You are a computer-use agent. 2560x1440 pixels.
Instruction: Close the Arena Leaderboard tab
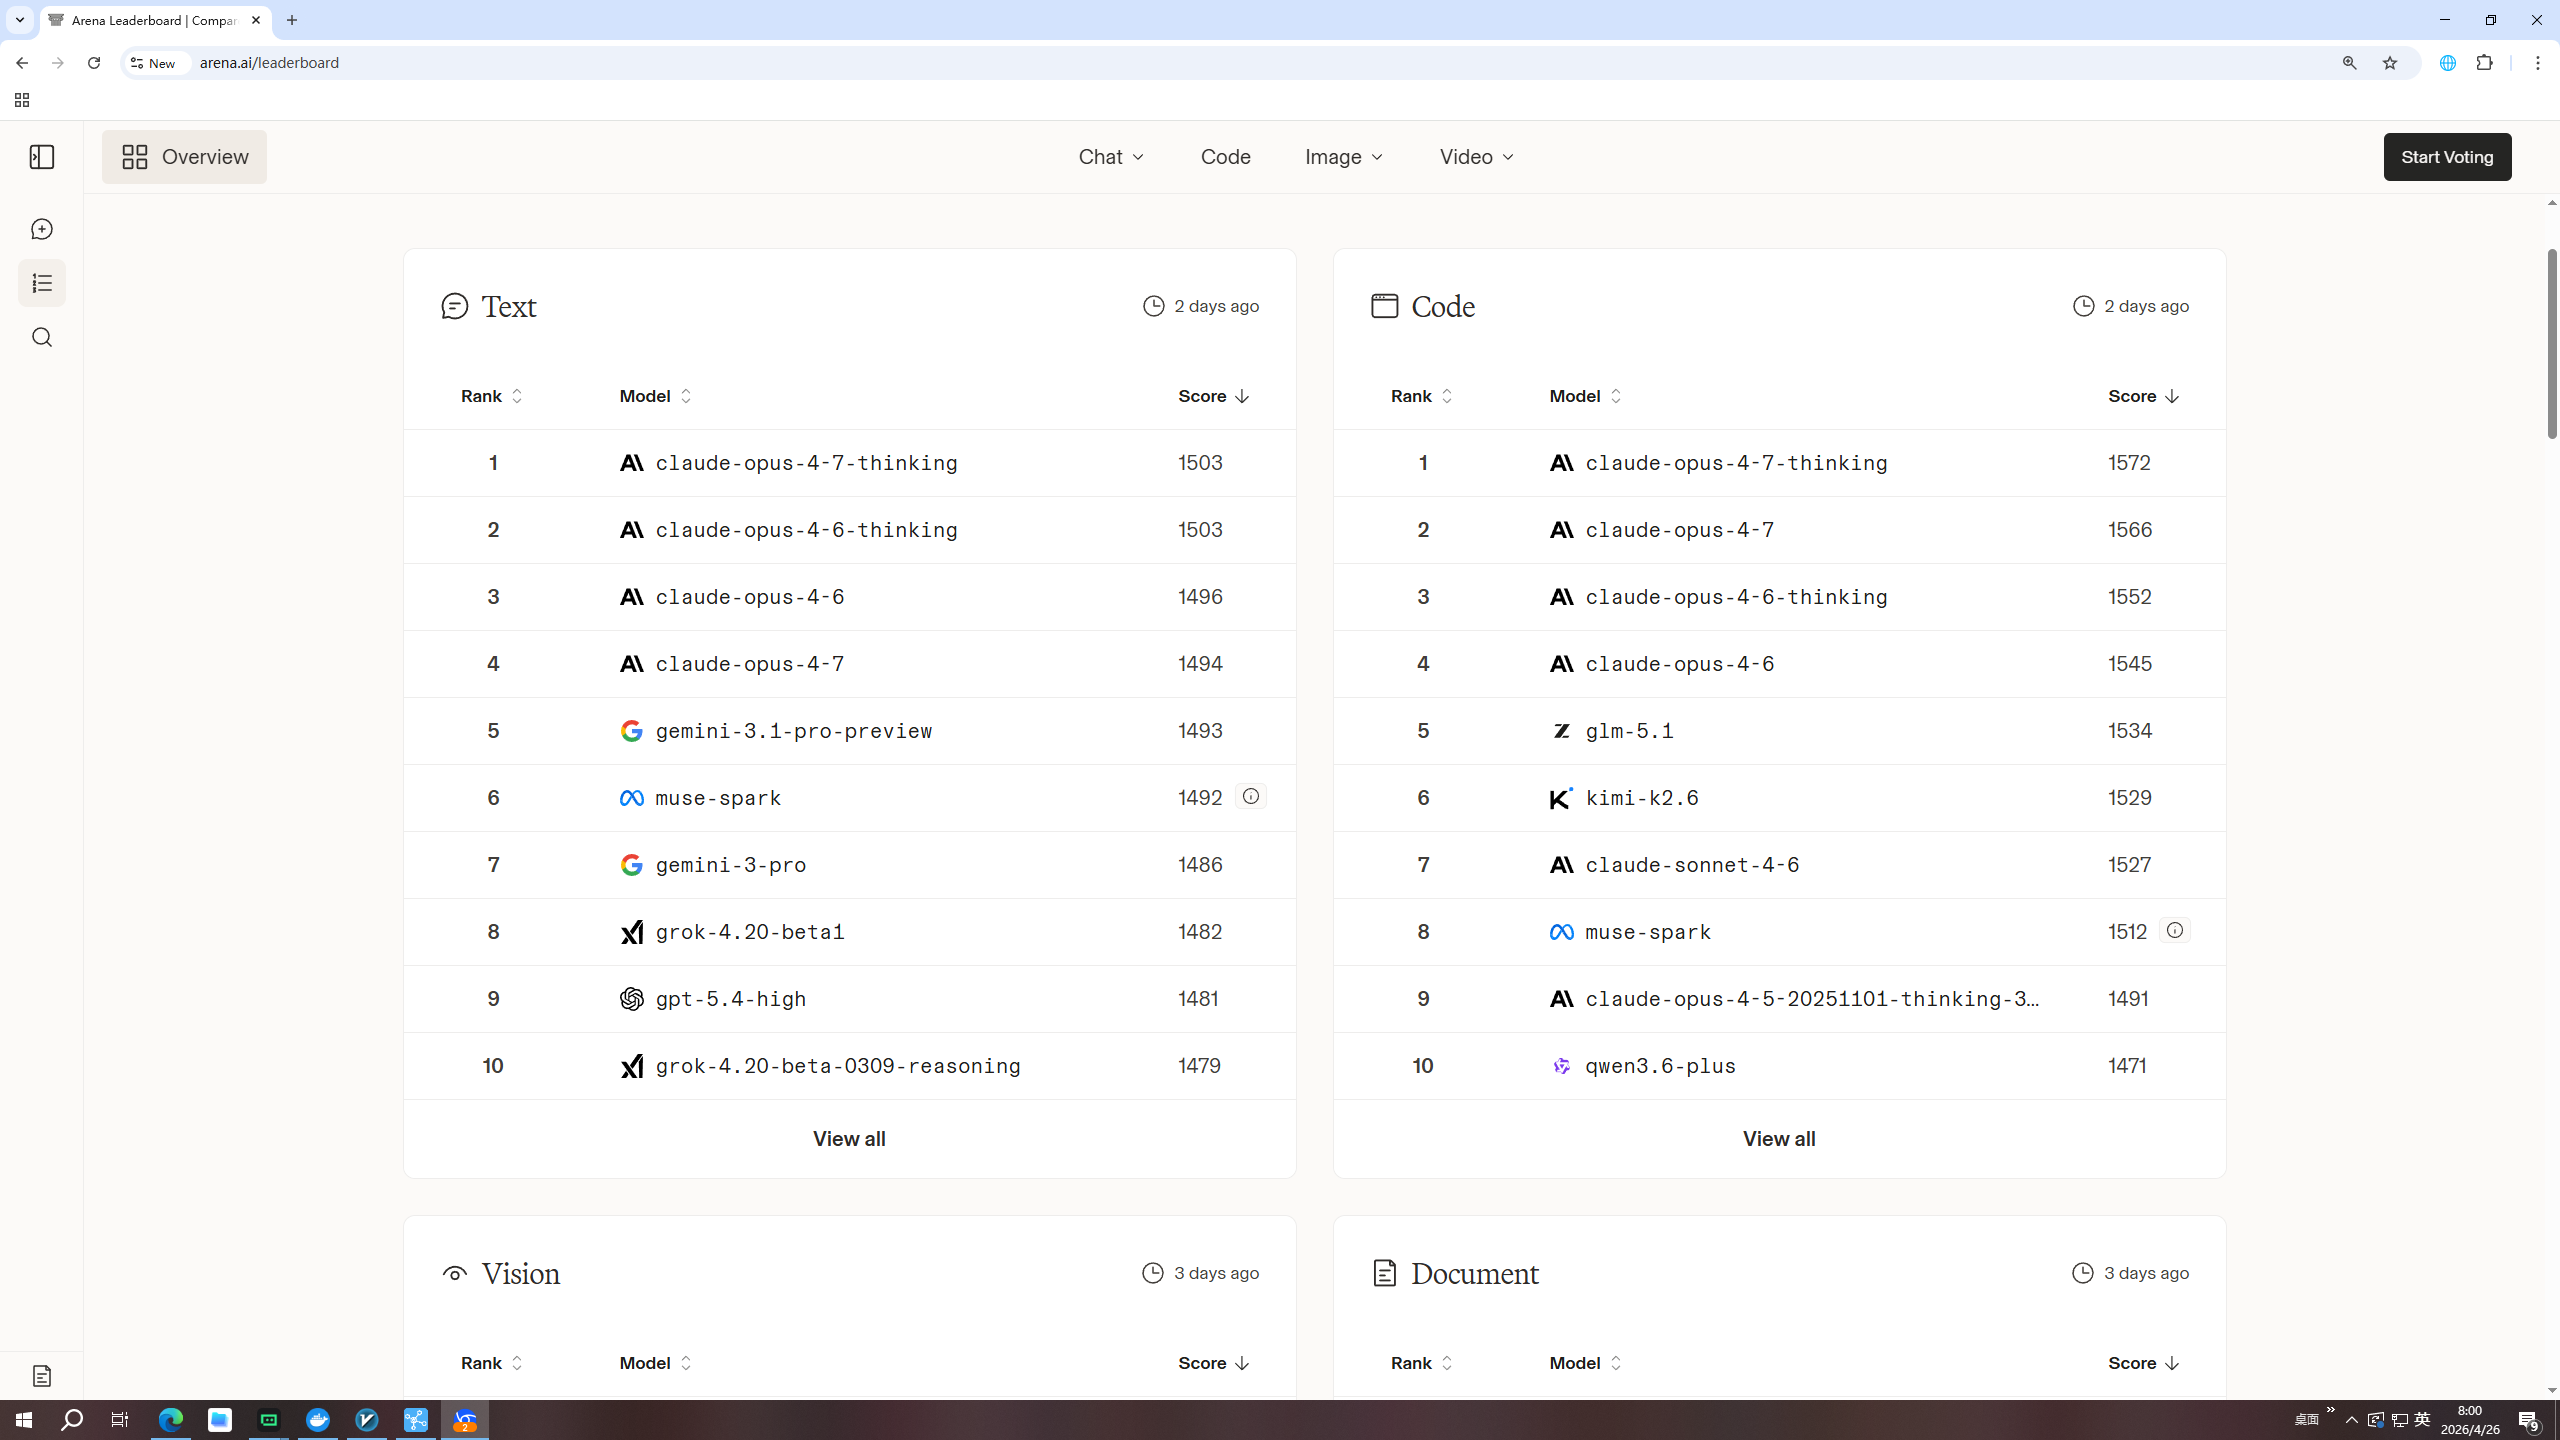(256, 20)
